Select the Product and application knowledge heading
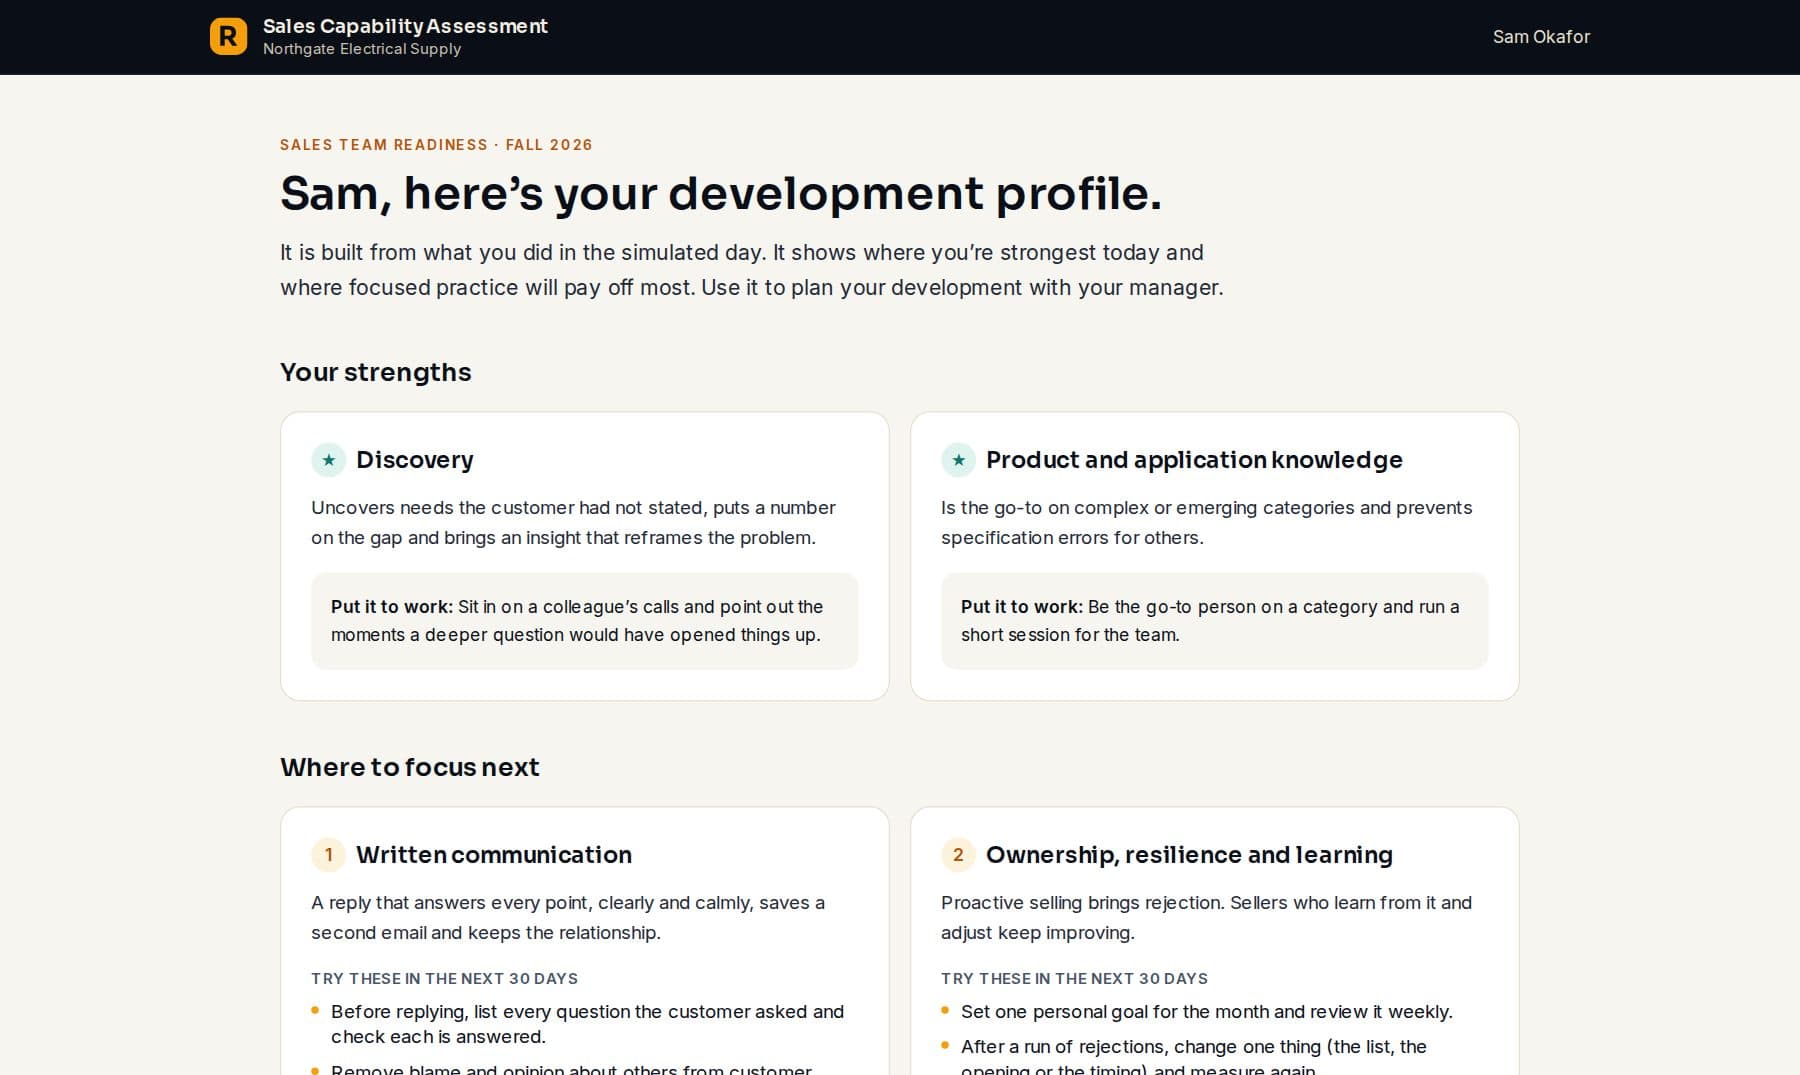This screenshot has width=1800, height=1075. [x=1194, y=460]
